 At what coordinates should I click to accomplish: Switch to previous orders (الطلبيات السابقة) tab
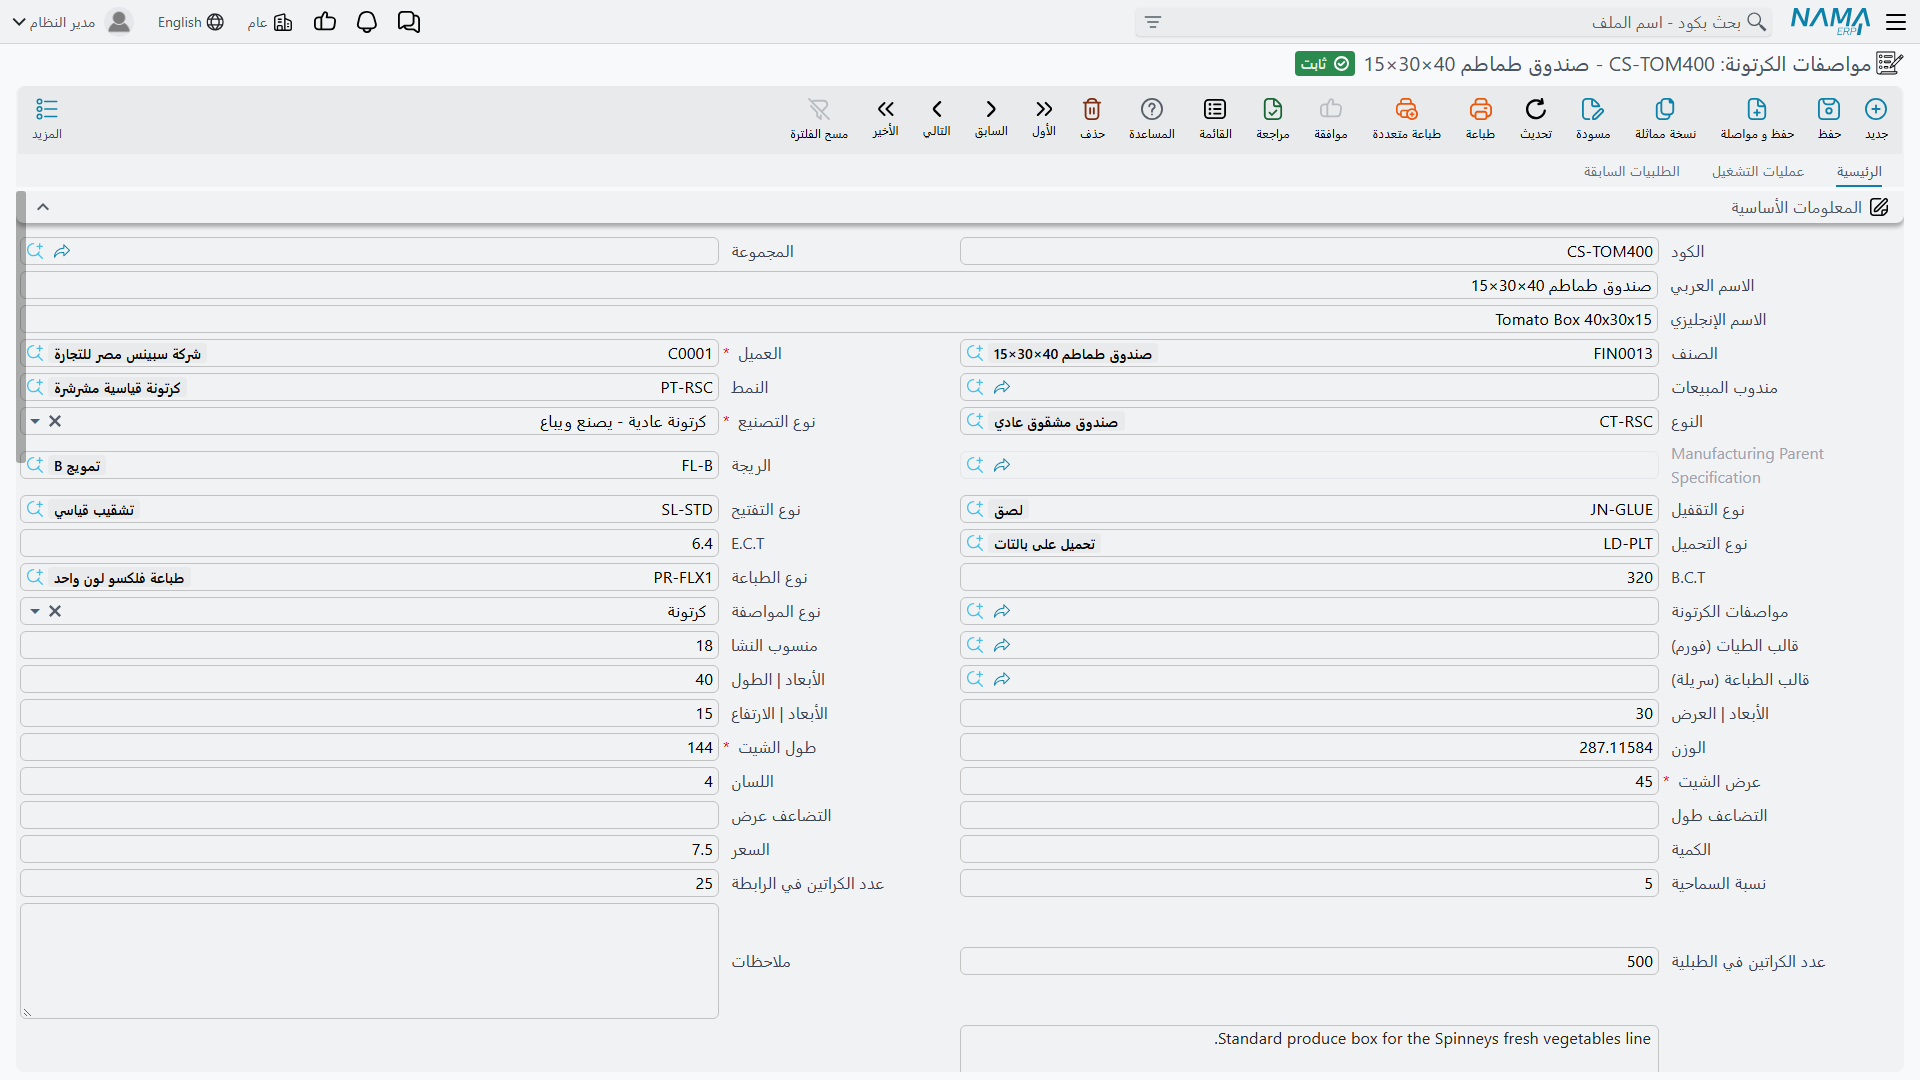1631,172
